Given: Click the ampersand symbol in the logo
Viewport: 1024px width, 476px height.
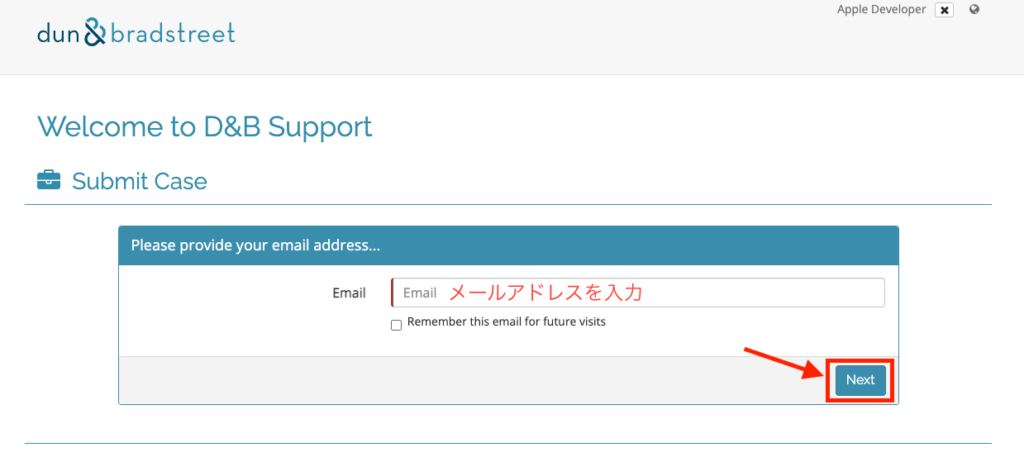Looking at the screenshot, I should pos(93,34).
